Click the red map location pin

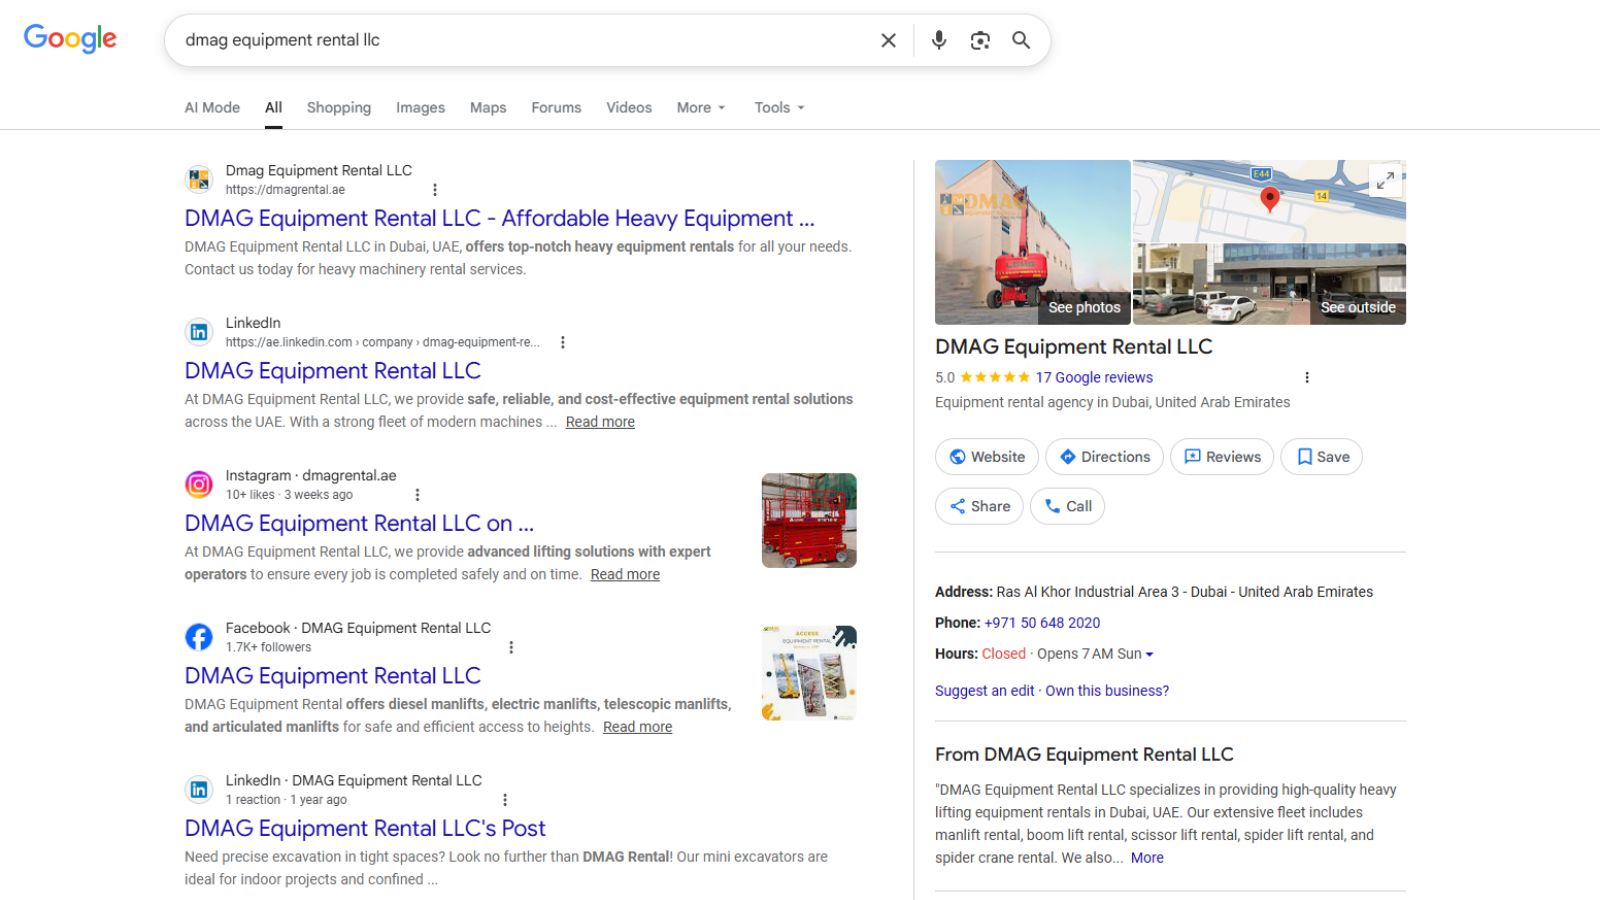pyautogui.click(x=1269, y=199)
